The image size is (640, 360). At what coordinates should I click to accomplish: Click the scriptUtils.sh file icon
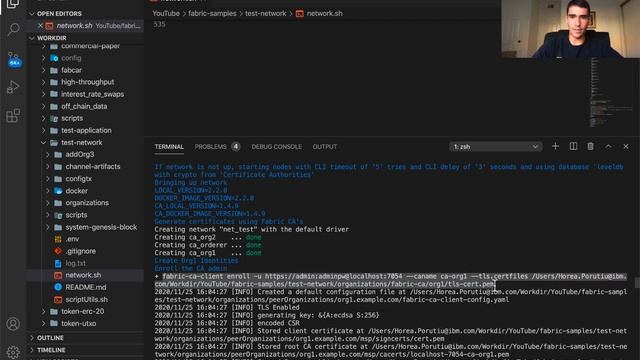tap(58, 299)
